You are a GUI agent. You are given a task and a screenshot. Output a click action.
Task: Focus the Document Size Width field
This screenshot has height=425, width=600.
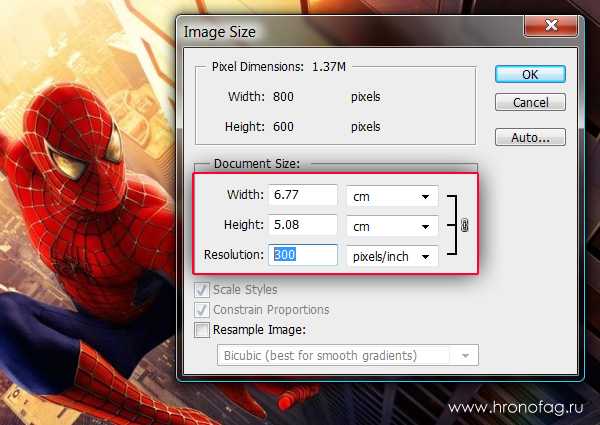click(x=303, y=195)
